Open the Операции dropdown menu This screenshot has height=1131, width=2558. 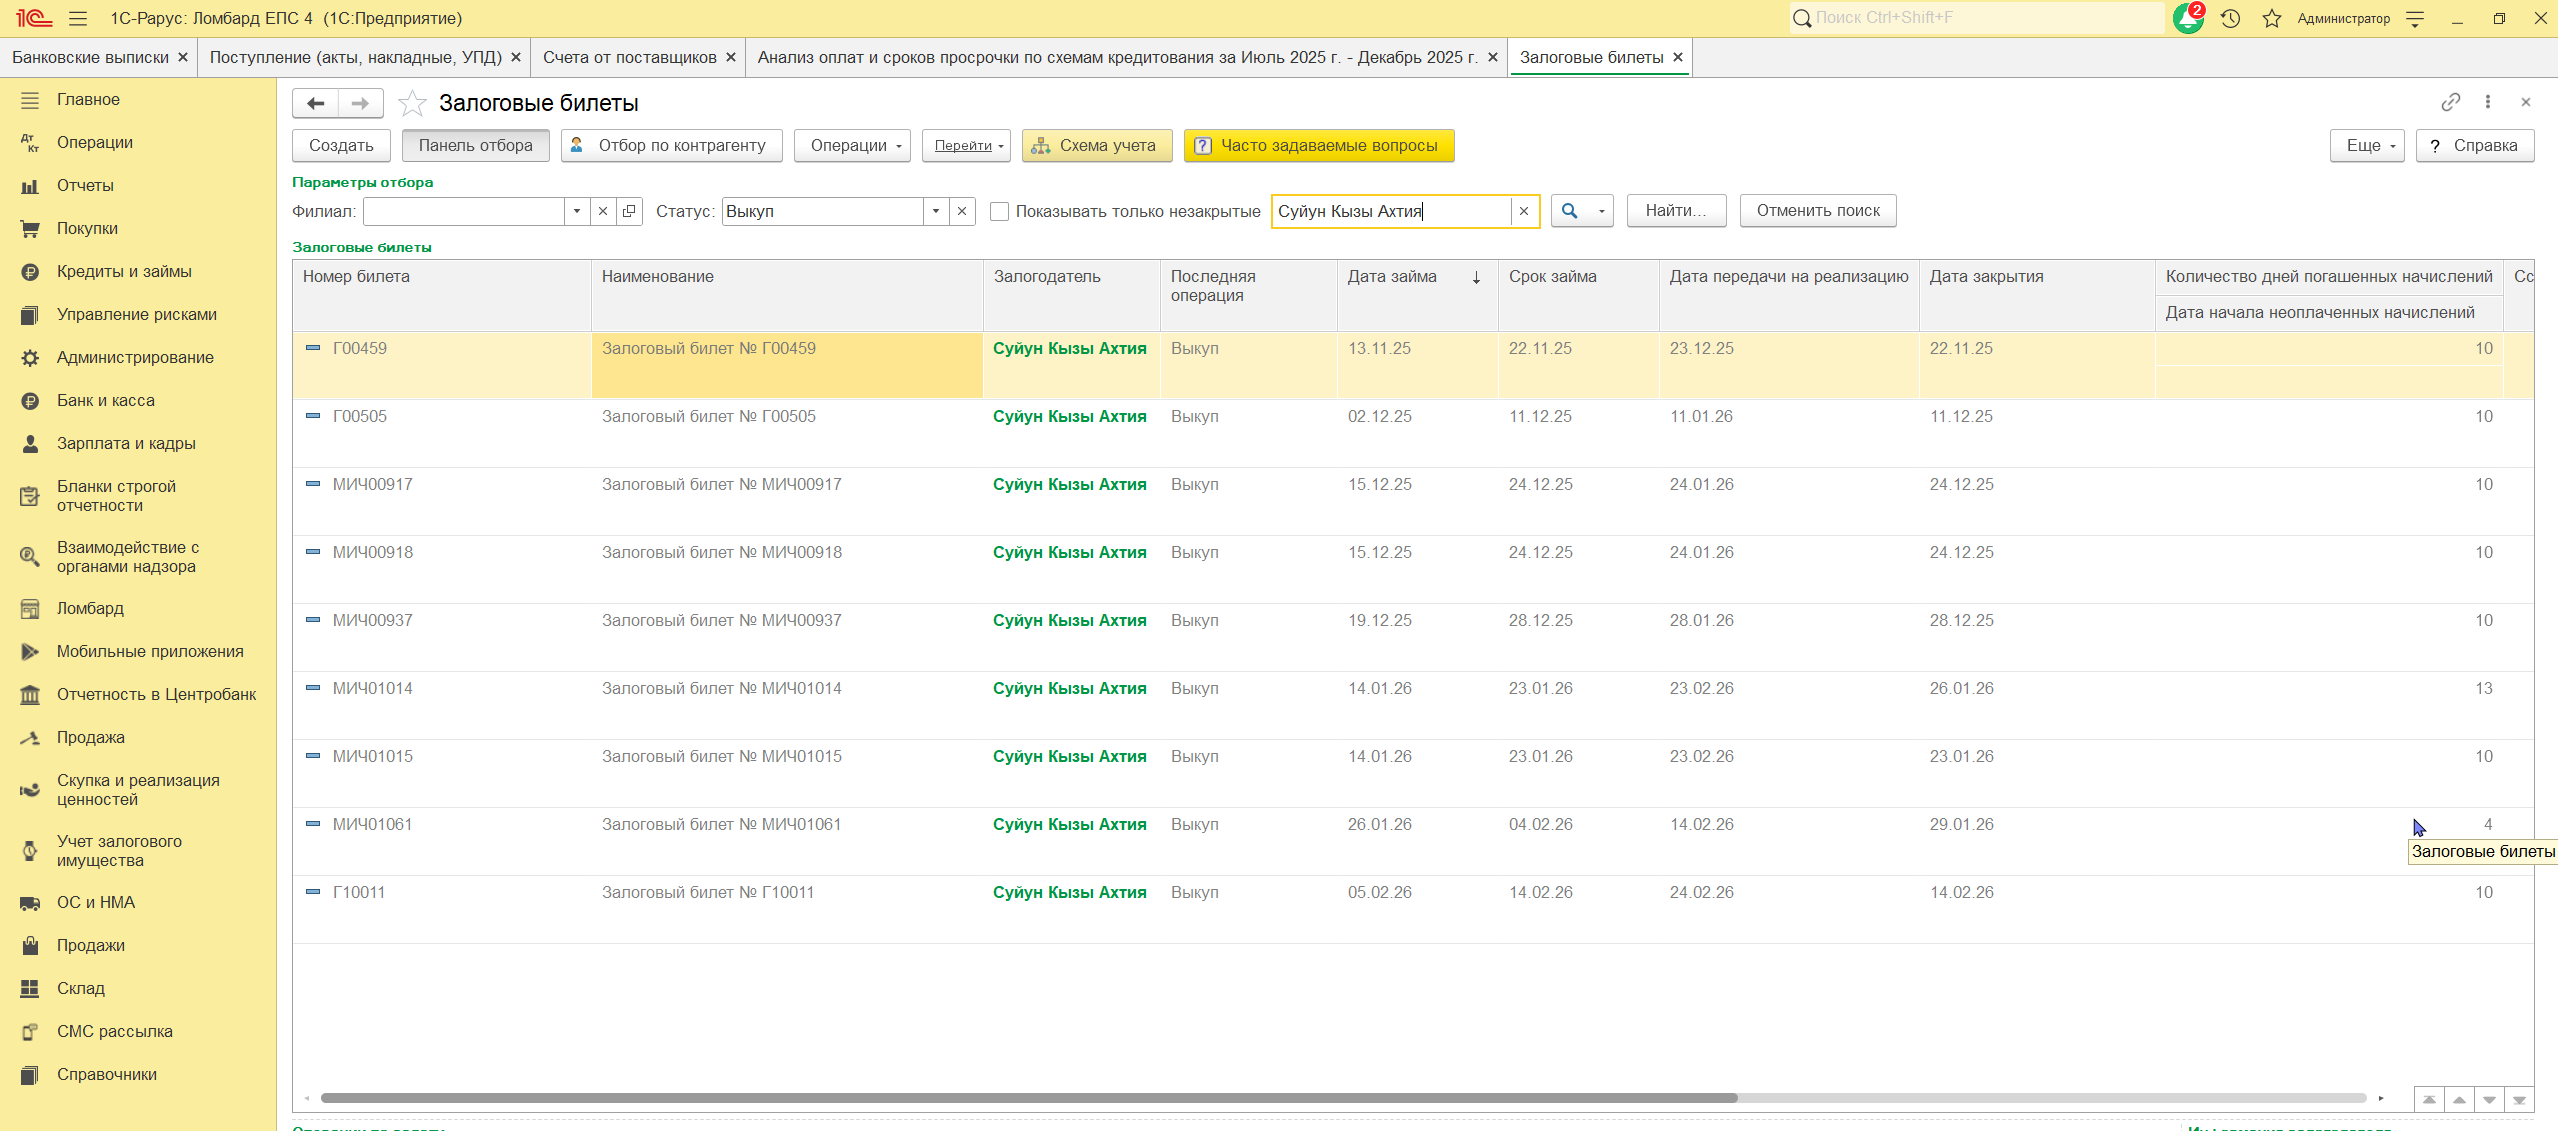852,145
